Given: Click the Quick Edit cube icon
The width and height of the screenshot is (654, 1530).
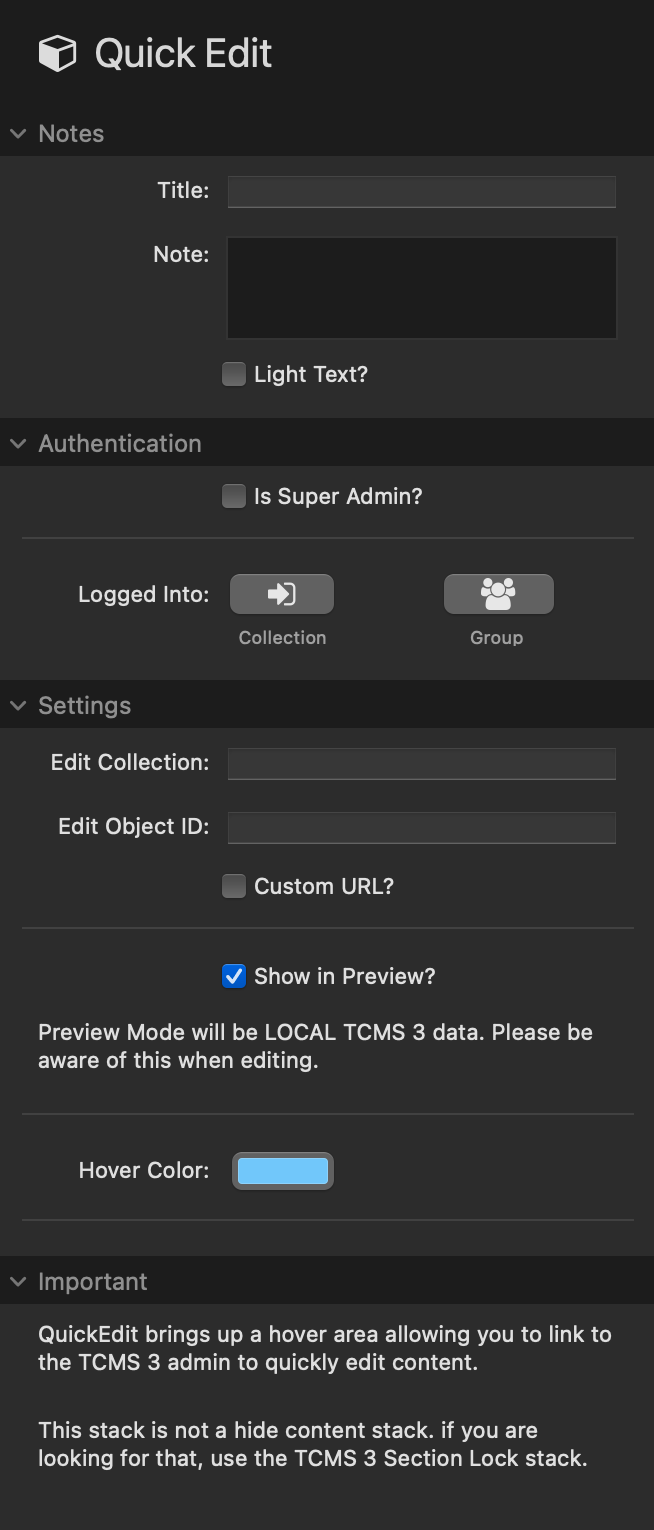Looking at the screenshot, I should (x=57, y=53).
